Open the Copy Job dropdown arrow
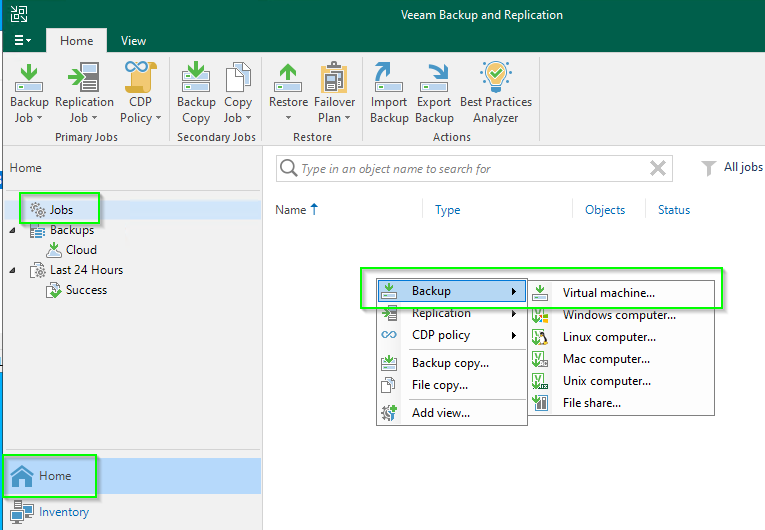765x530 pixels. point(248,118)
